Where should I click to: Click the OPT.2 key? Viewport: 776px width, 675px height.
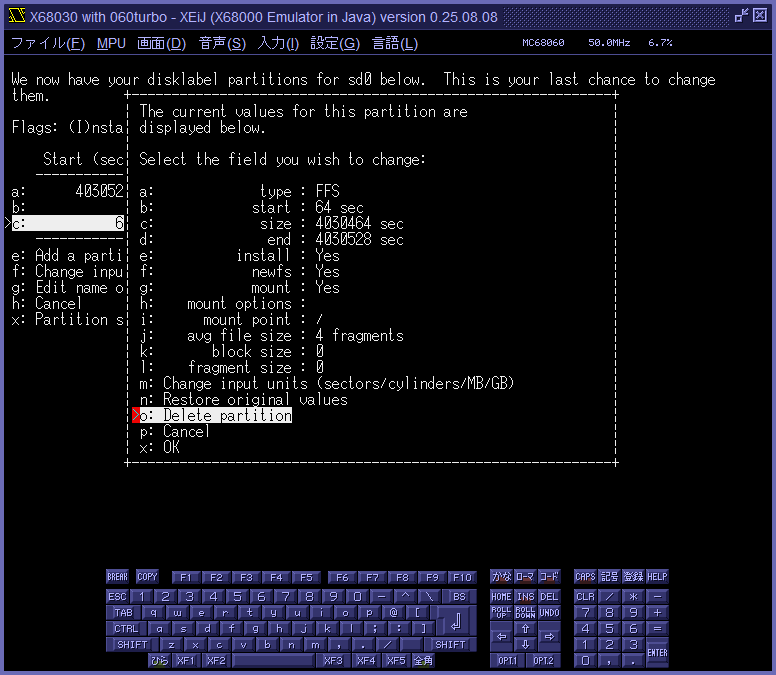pyautogui.click(x=543, y=660)
